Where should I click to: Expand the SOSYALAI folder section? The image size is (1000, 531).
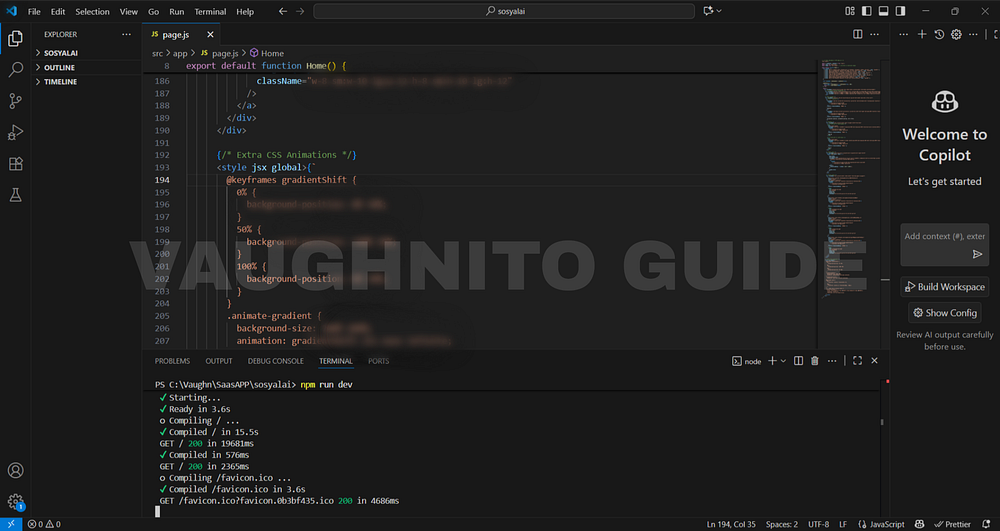point(86,53)
